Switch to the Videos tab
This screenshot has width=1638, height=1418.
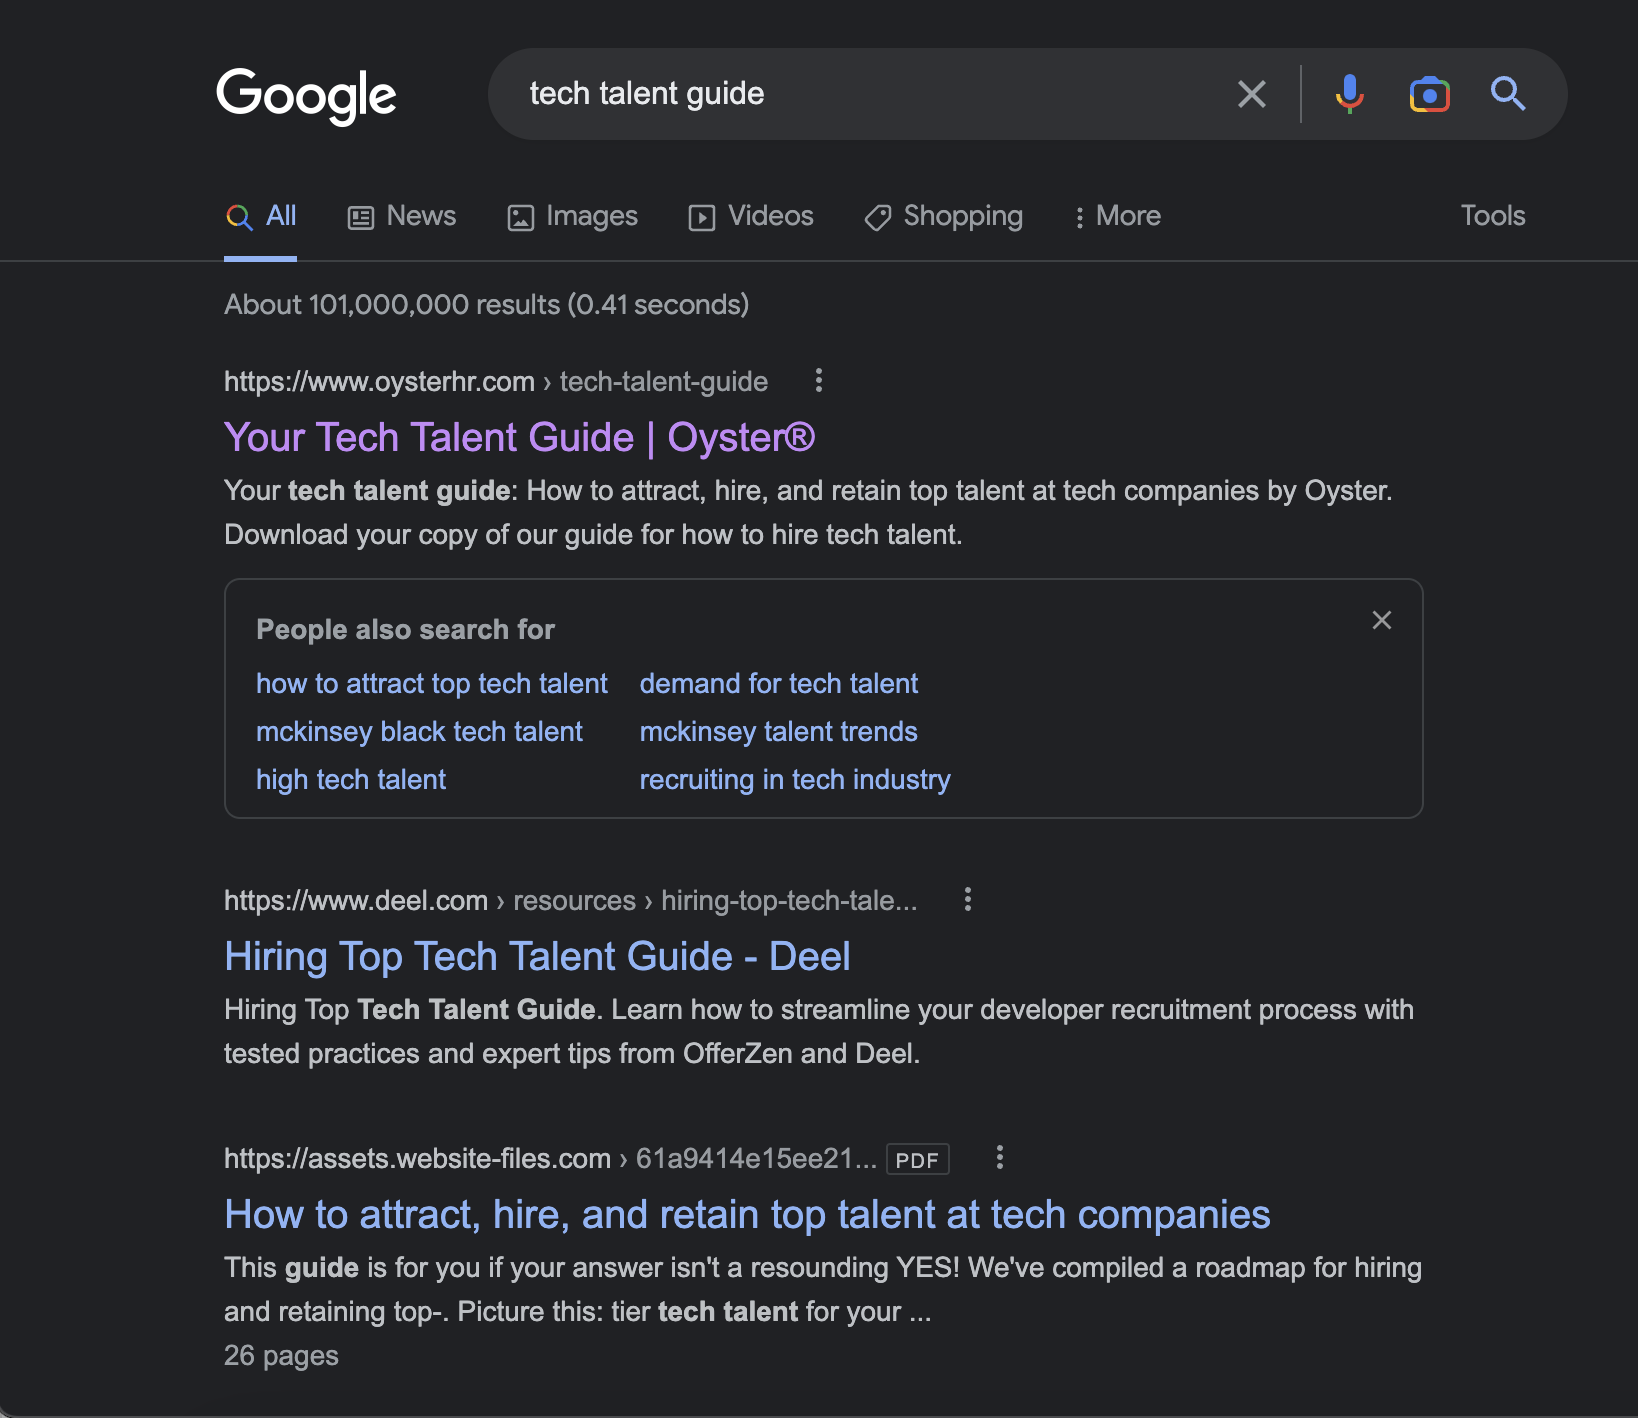click(751, 216)
